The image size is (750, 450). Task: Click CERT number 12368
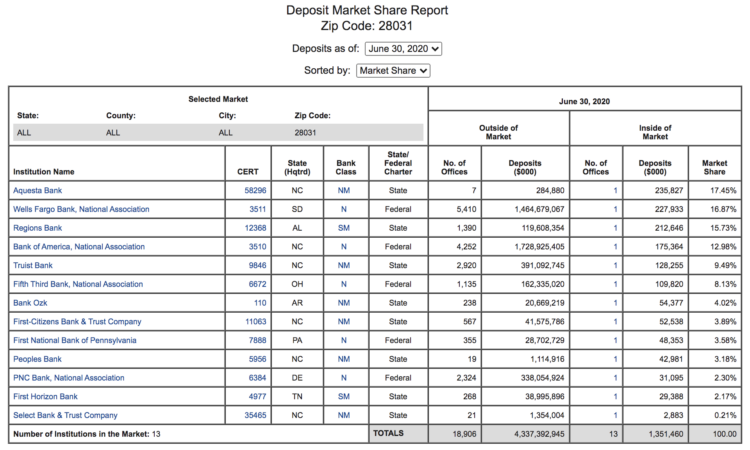point(255,228)
